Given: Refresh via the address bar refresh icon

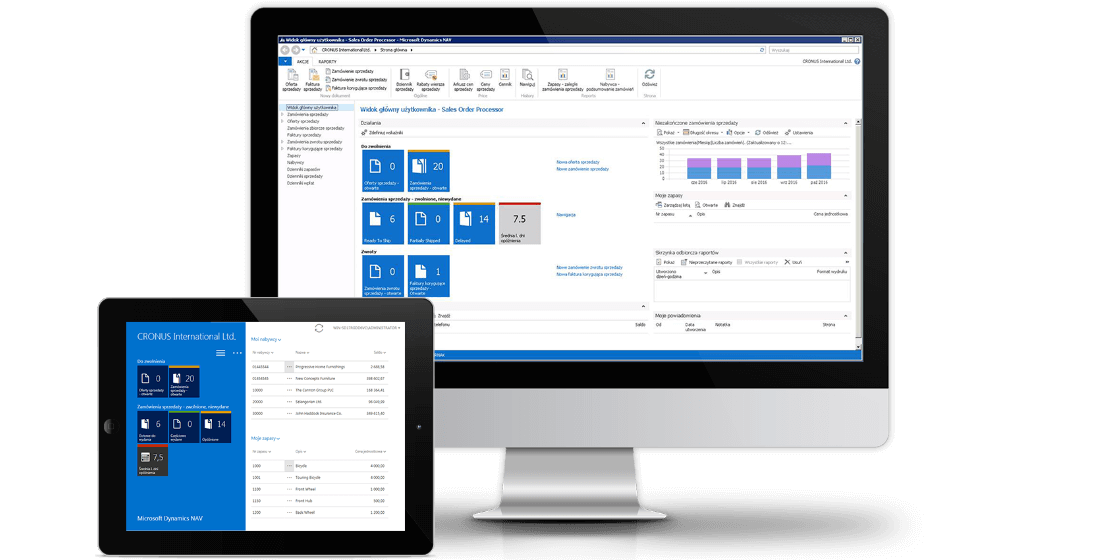Looking at the screenshot, I should coord(761,50).
